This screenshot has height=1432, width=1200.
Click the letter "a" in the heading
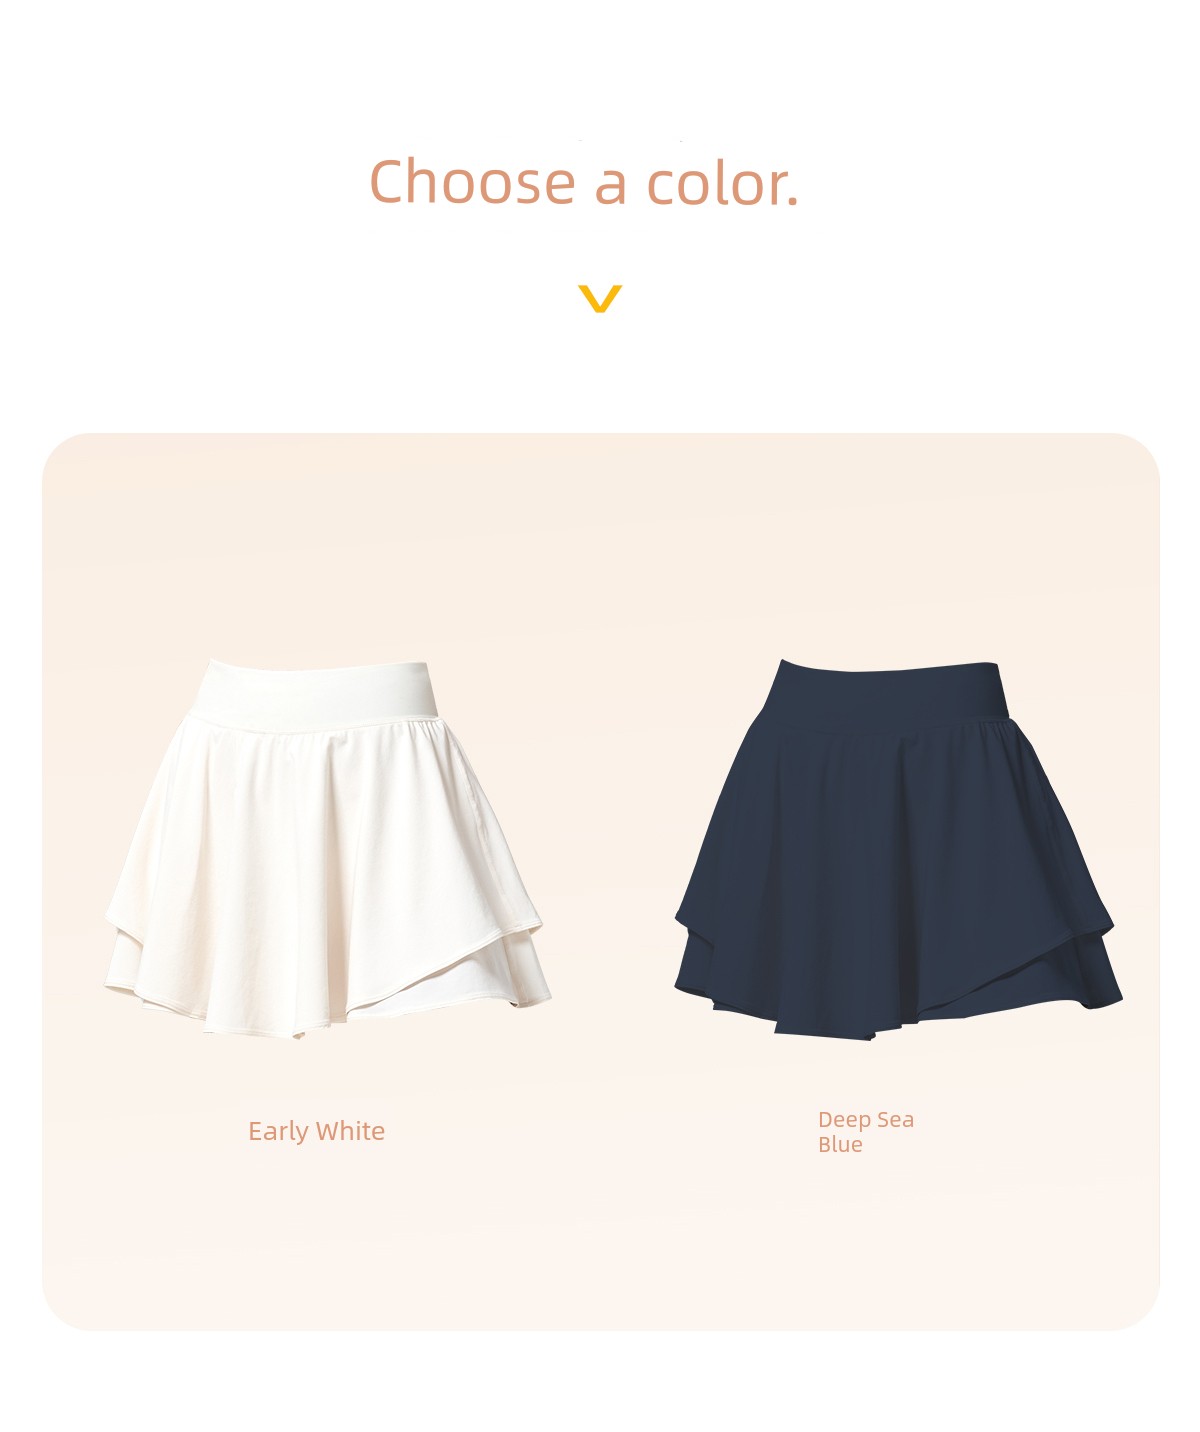tap(612, 188)
